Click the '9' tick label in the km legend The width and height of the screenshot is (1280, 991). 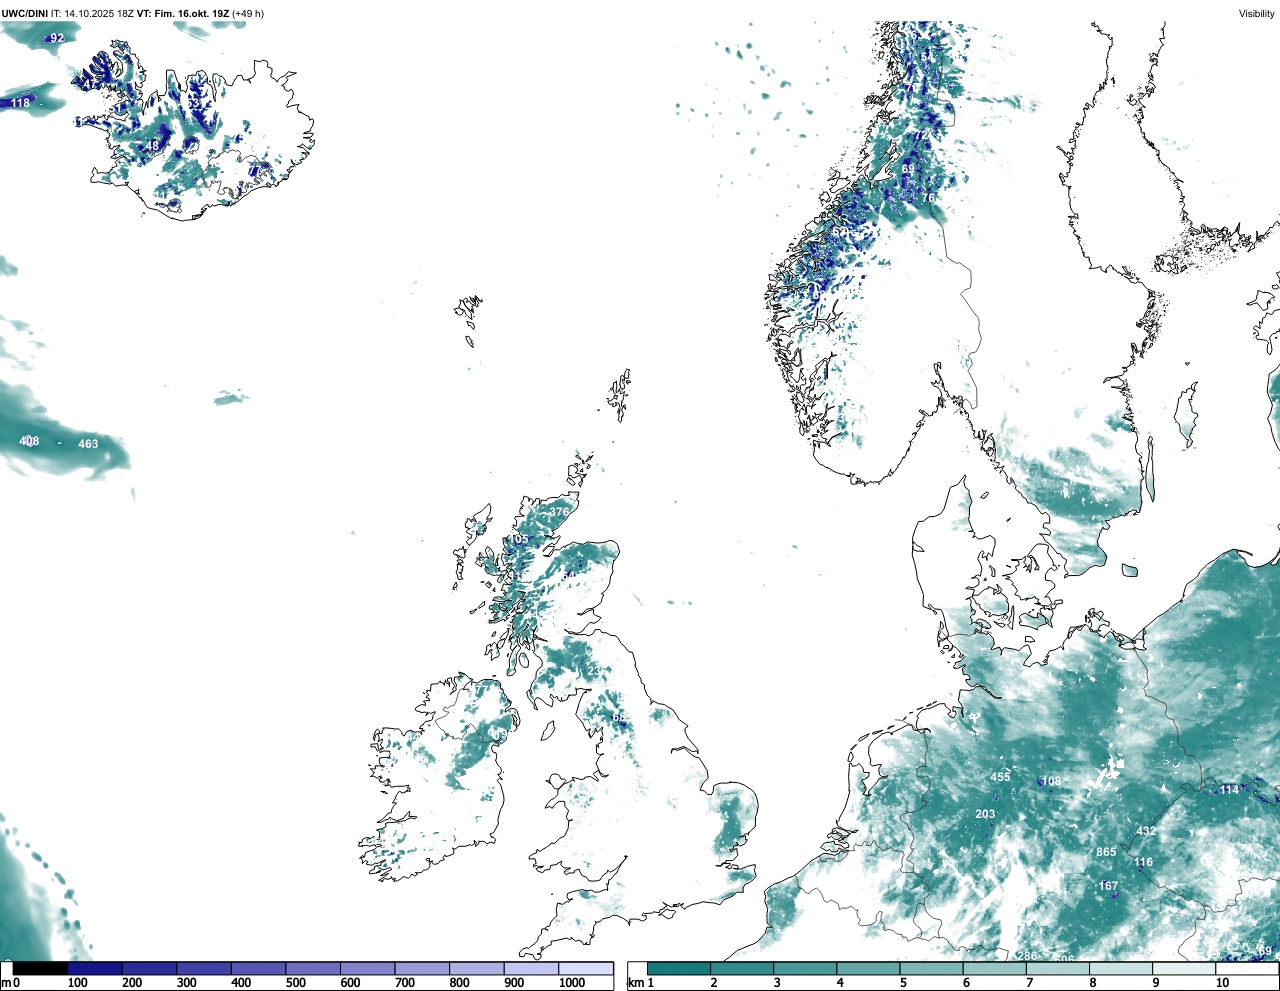coord(1156,983)
